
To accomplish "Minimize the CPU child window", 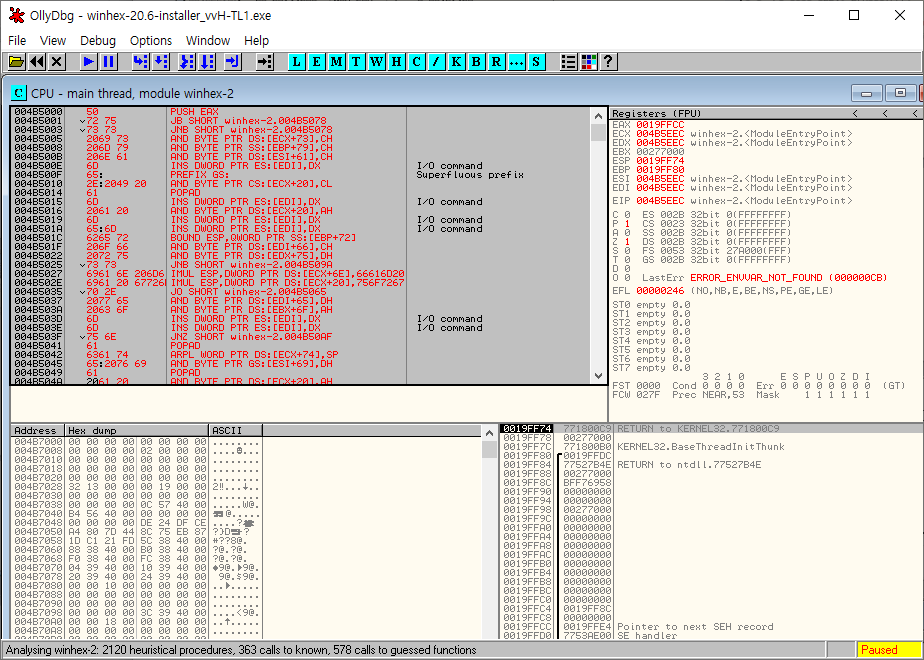I will [x=866, y=93].
